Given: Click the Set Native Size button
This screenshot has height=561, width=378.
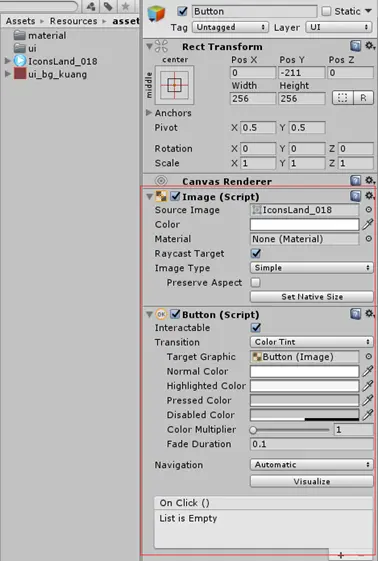Looking at the screenshot, I should click(x=311, y=297).
